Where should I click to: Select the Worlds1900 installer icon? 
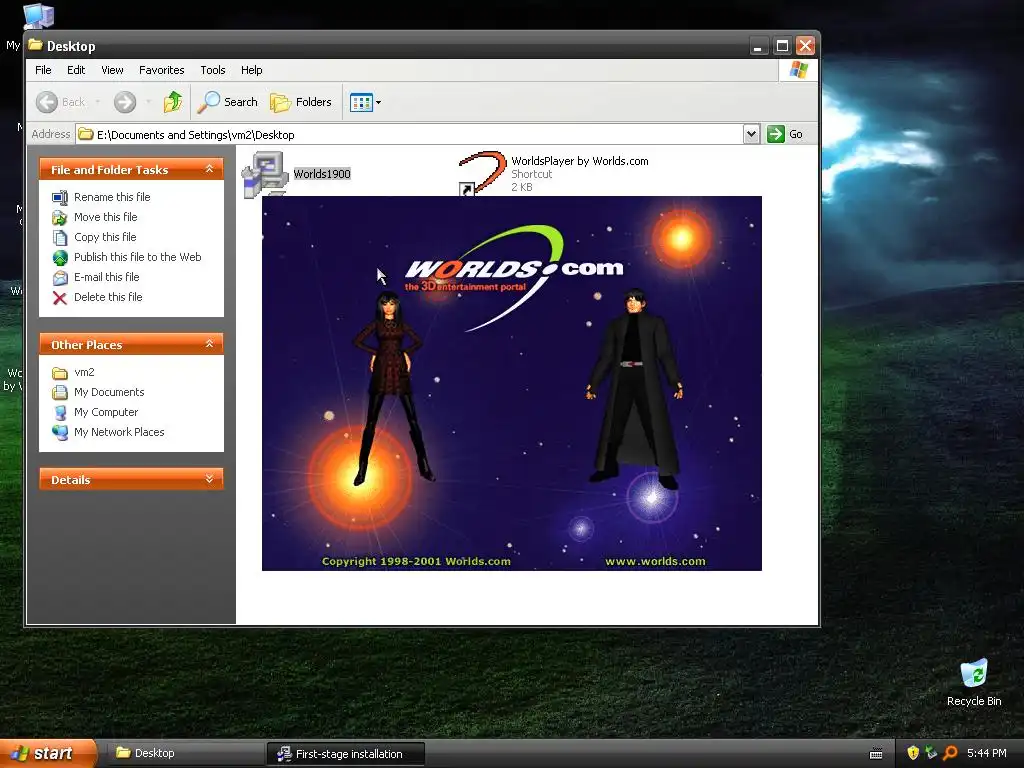[x=264, y=174]
